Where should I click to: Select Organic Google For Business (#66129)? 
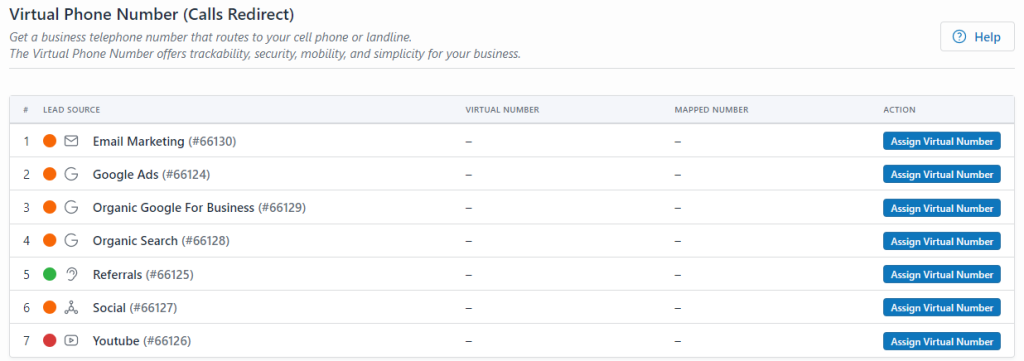pyautogui.click(x=199, y=208)
